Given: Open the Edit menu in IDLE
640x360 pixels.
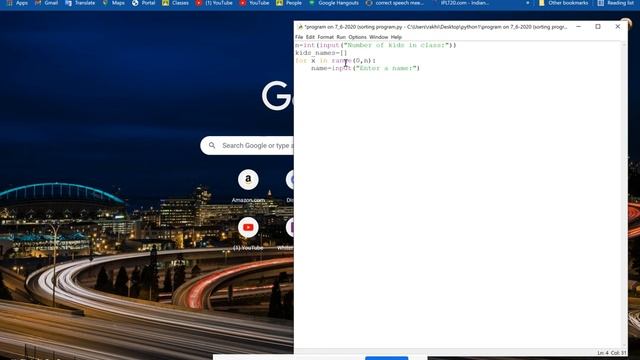Looking at the screenshot, I should click(310, 37).
